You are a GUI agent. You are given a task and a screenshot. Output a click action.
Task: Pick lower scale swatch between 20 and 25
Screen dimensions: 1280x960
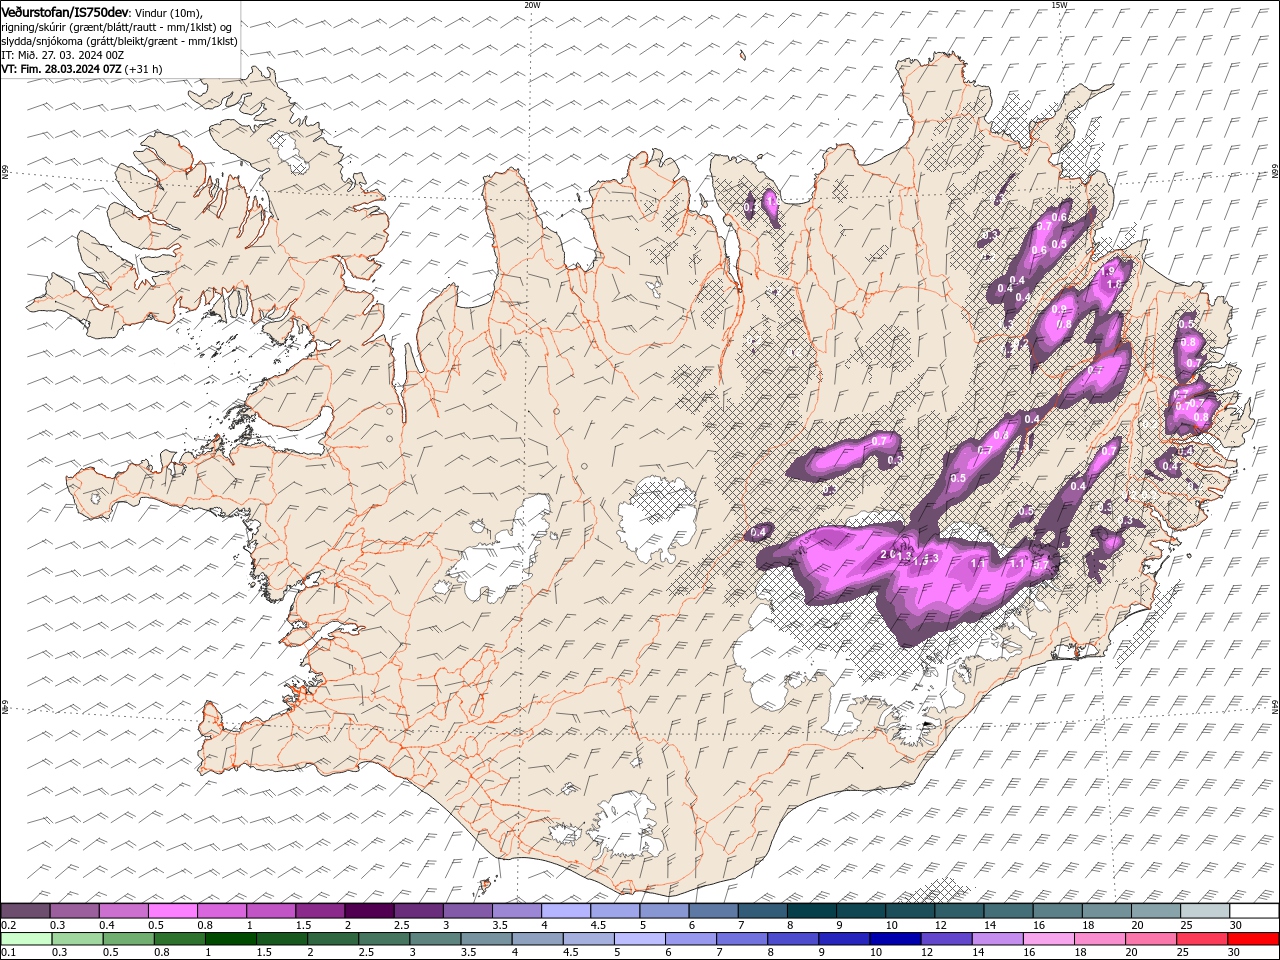pyautogui.click(x=1151, y=939)
